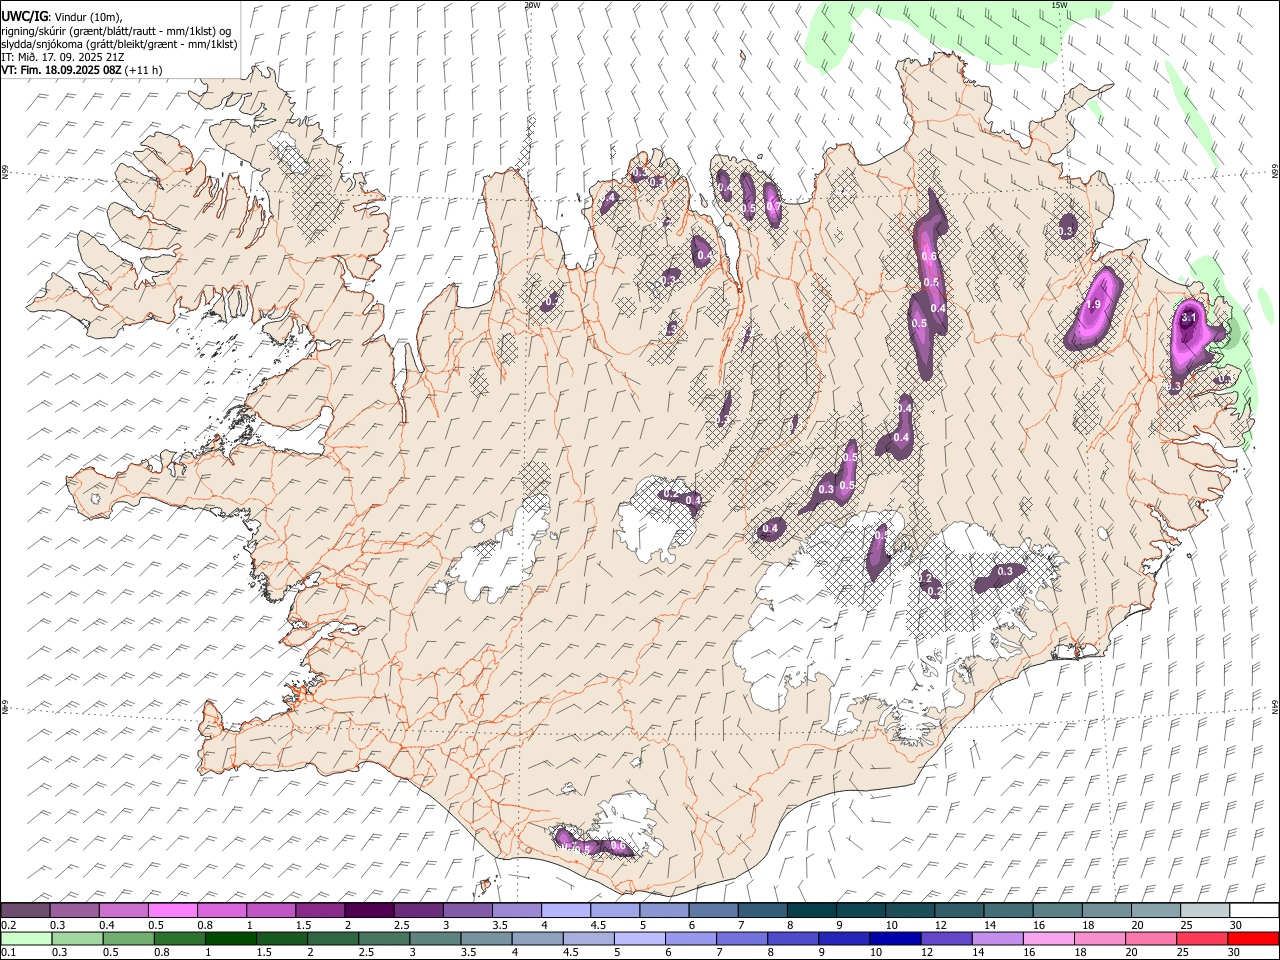Click the UWC/IG title in the header

(x=23, y=17)
